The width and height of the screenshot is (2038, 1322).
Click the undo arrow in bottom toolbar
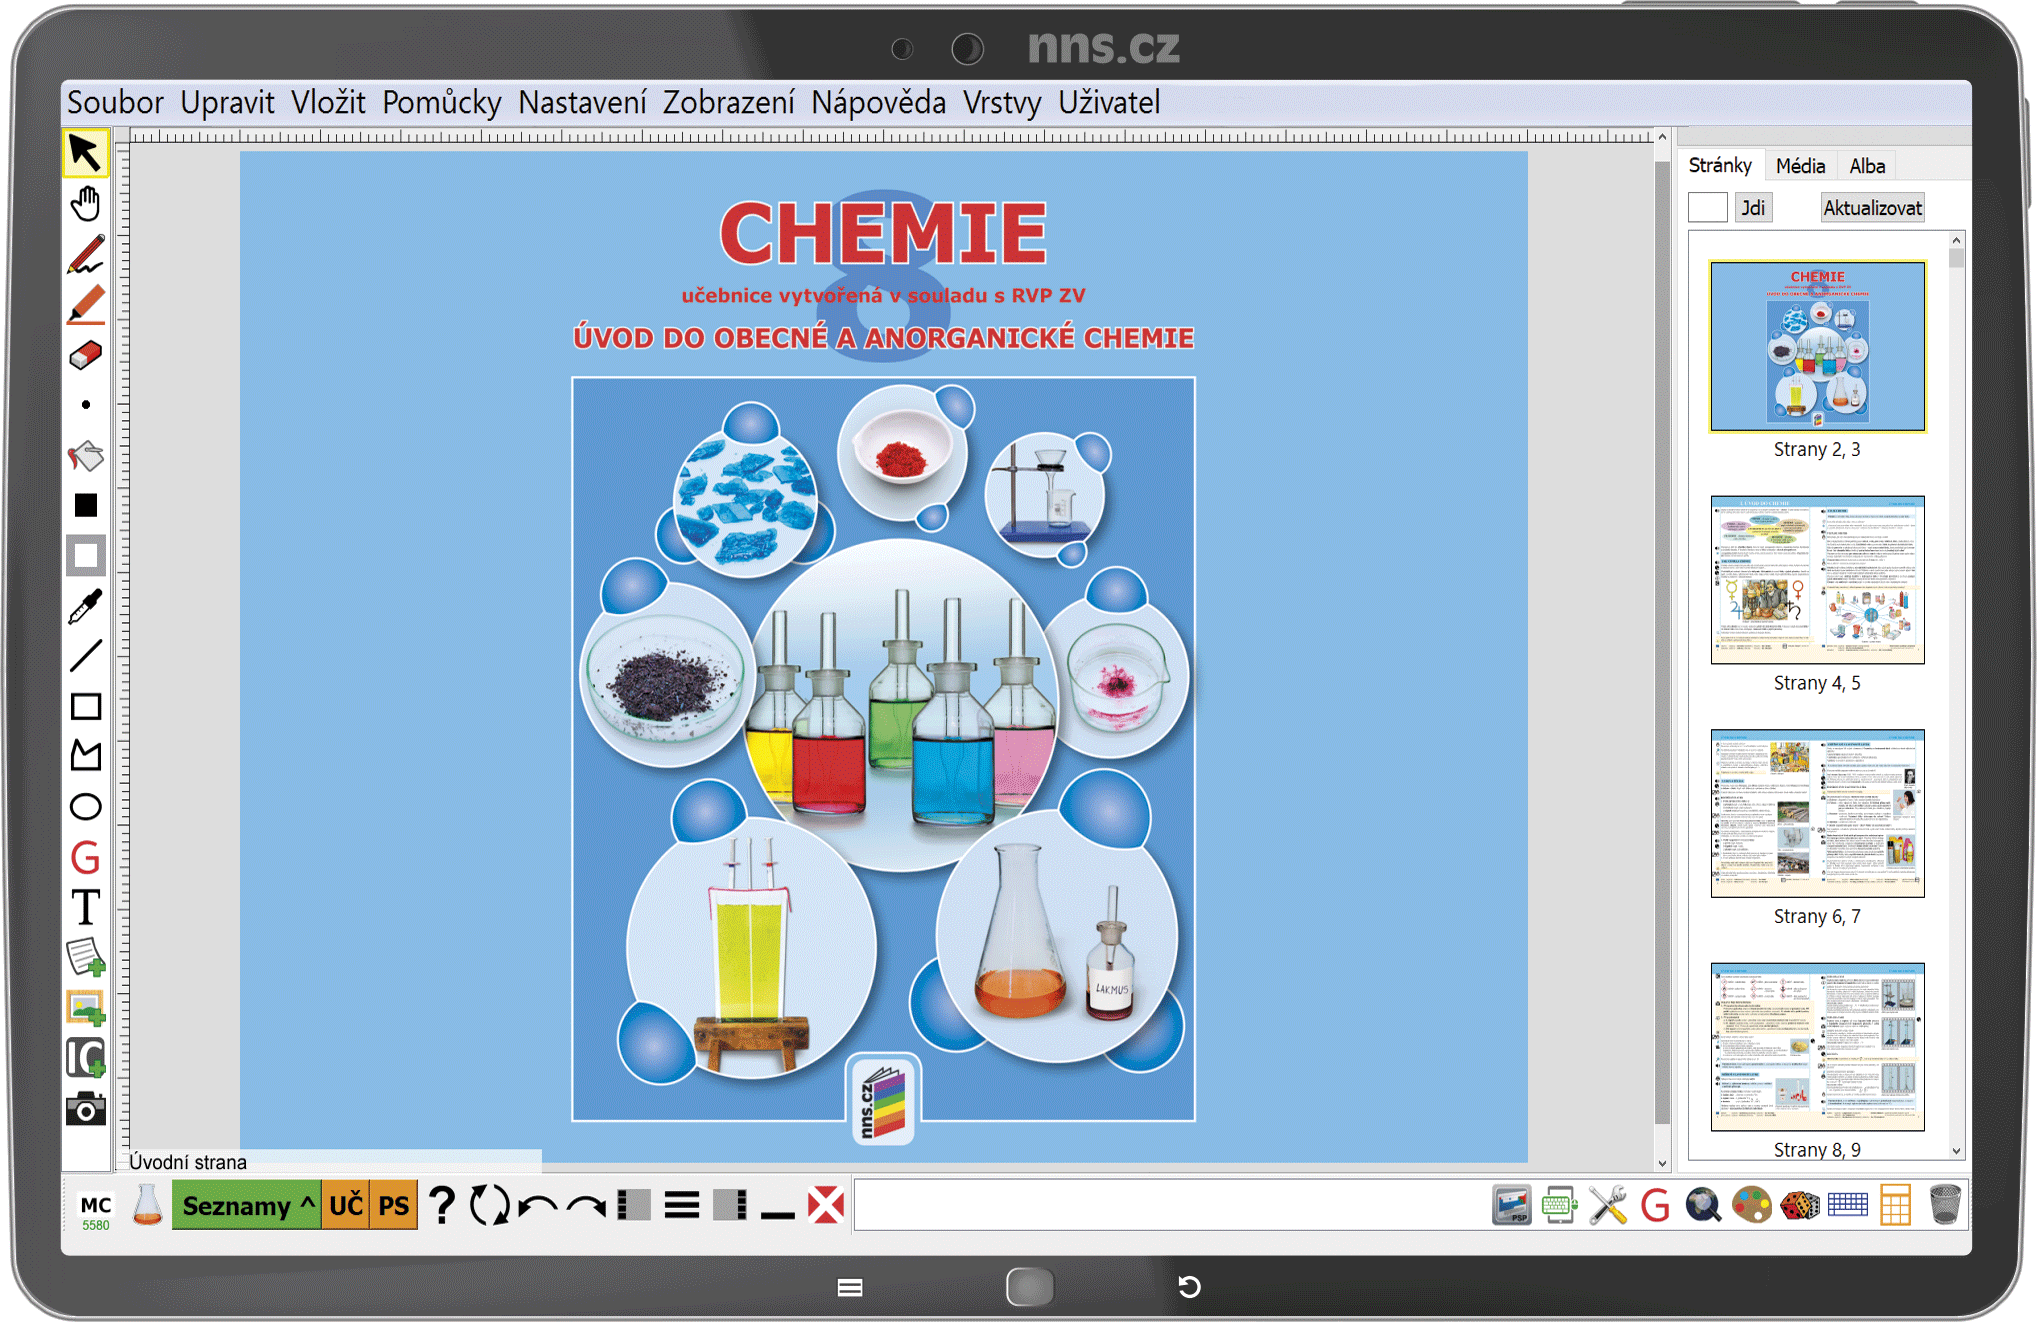point(539,1206)
